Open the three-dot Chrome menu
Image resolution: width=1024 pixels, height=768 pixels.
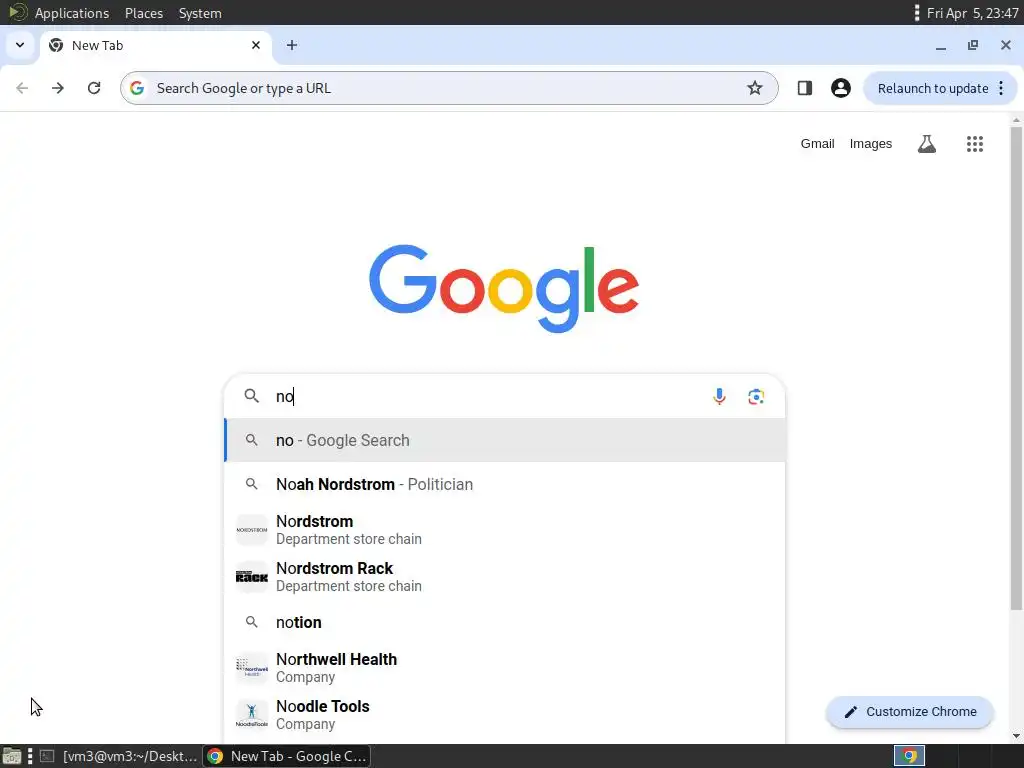point(1001,88)
